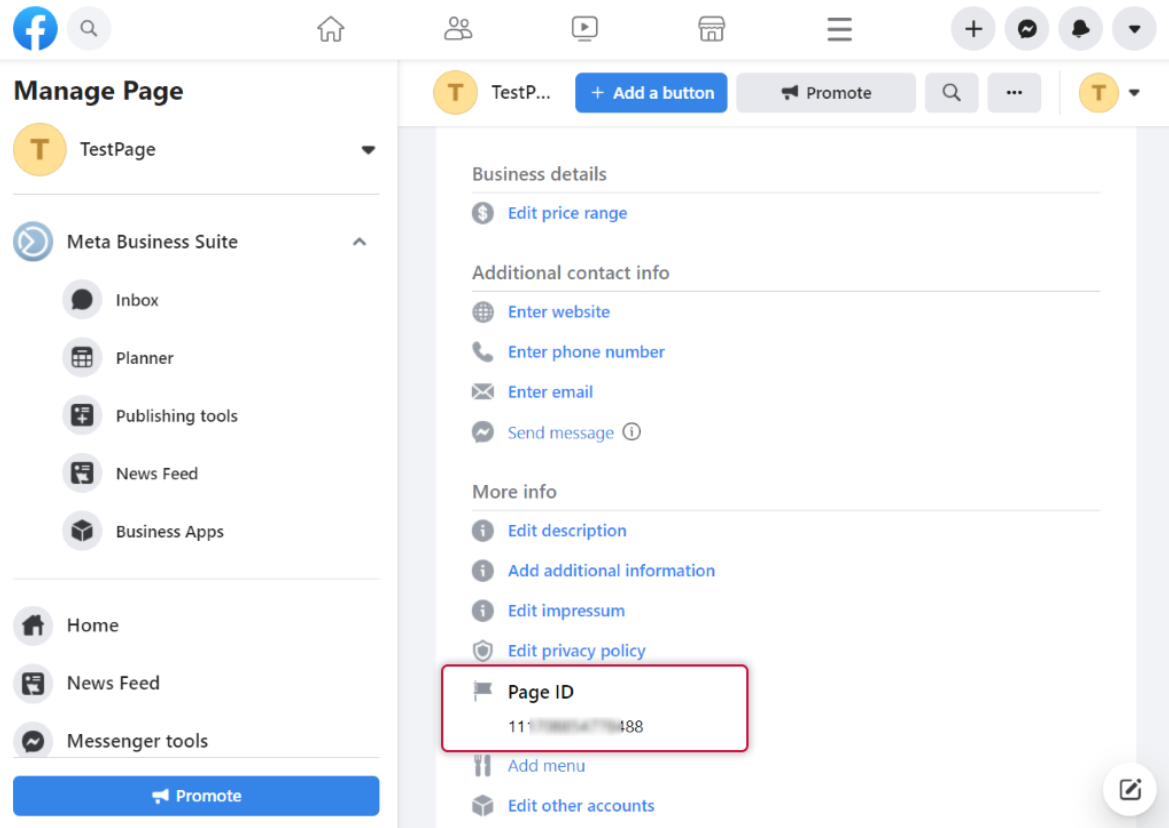Open the Messenger icon in top bar
1169x828 pixels.
1027,30
